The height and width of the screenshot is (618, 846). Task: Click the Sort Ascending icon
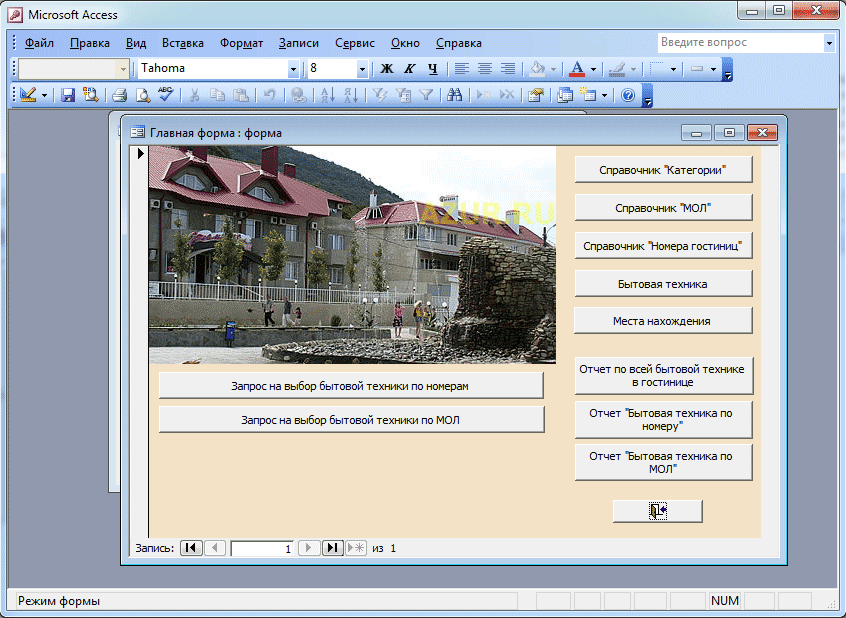pos(326,95)
